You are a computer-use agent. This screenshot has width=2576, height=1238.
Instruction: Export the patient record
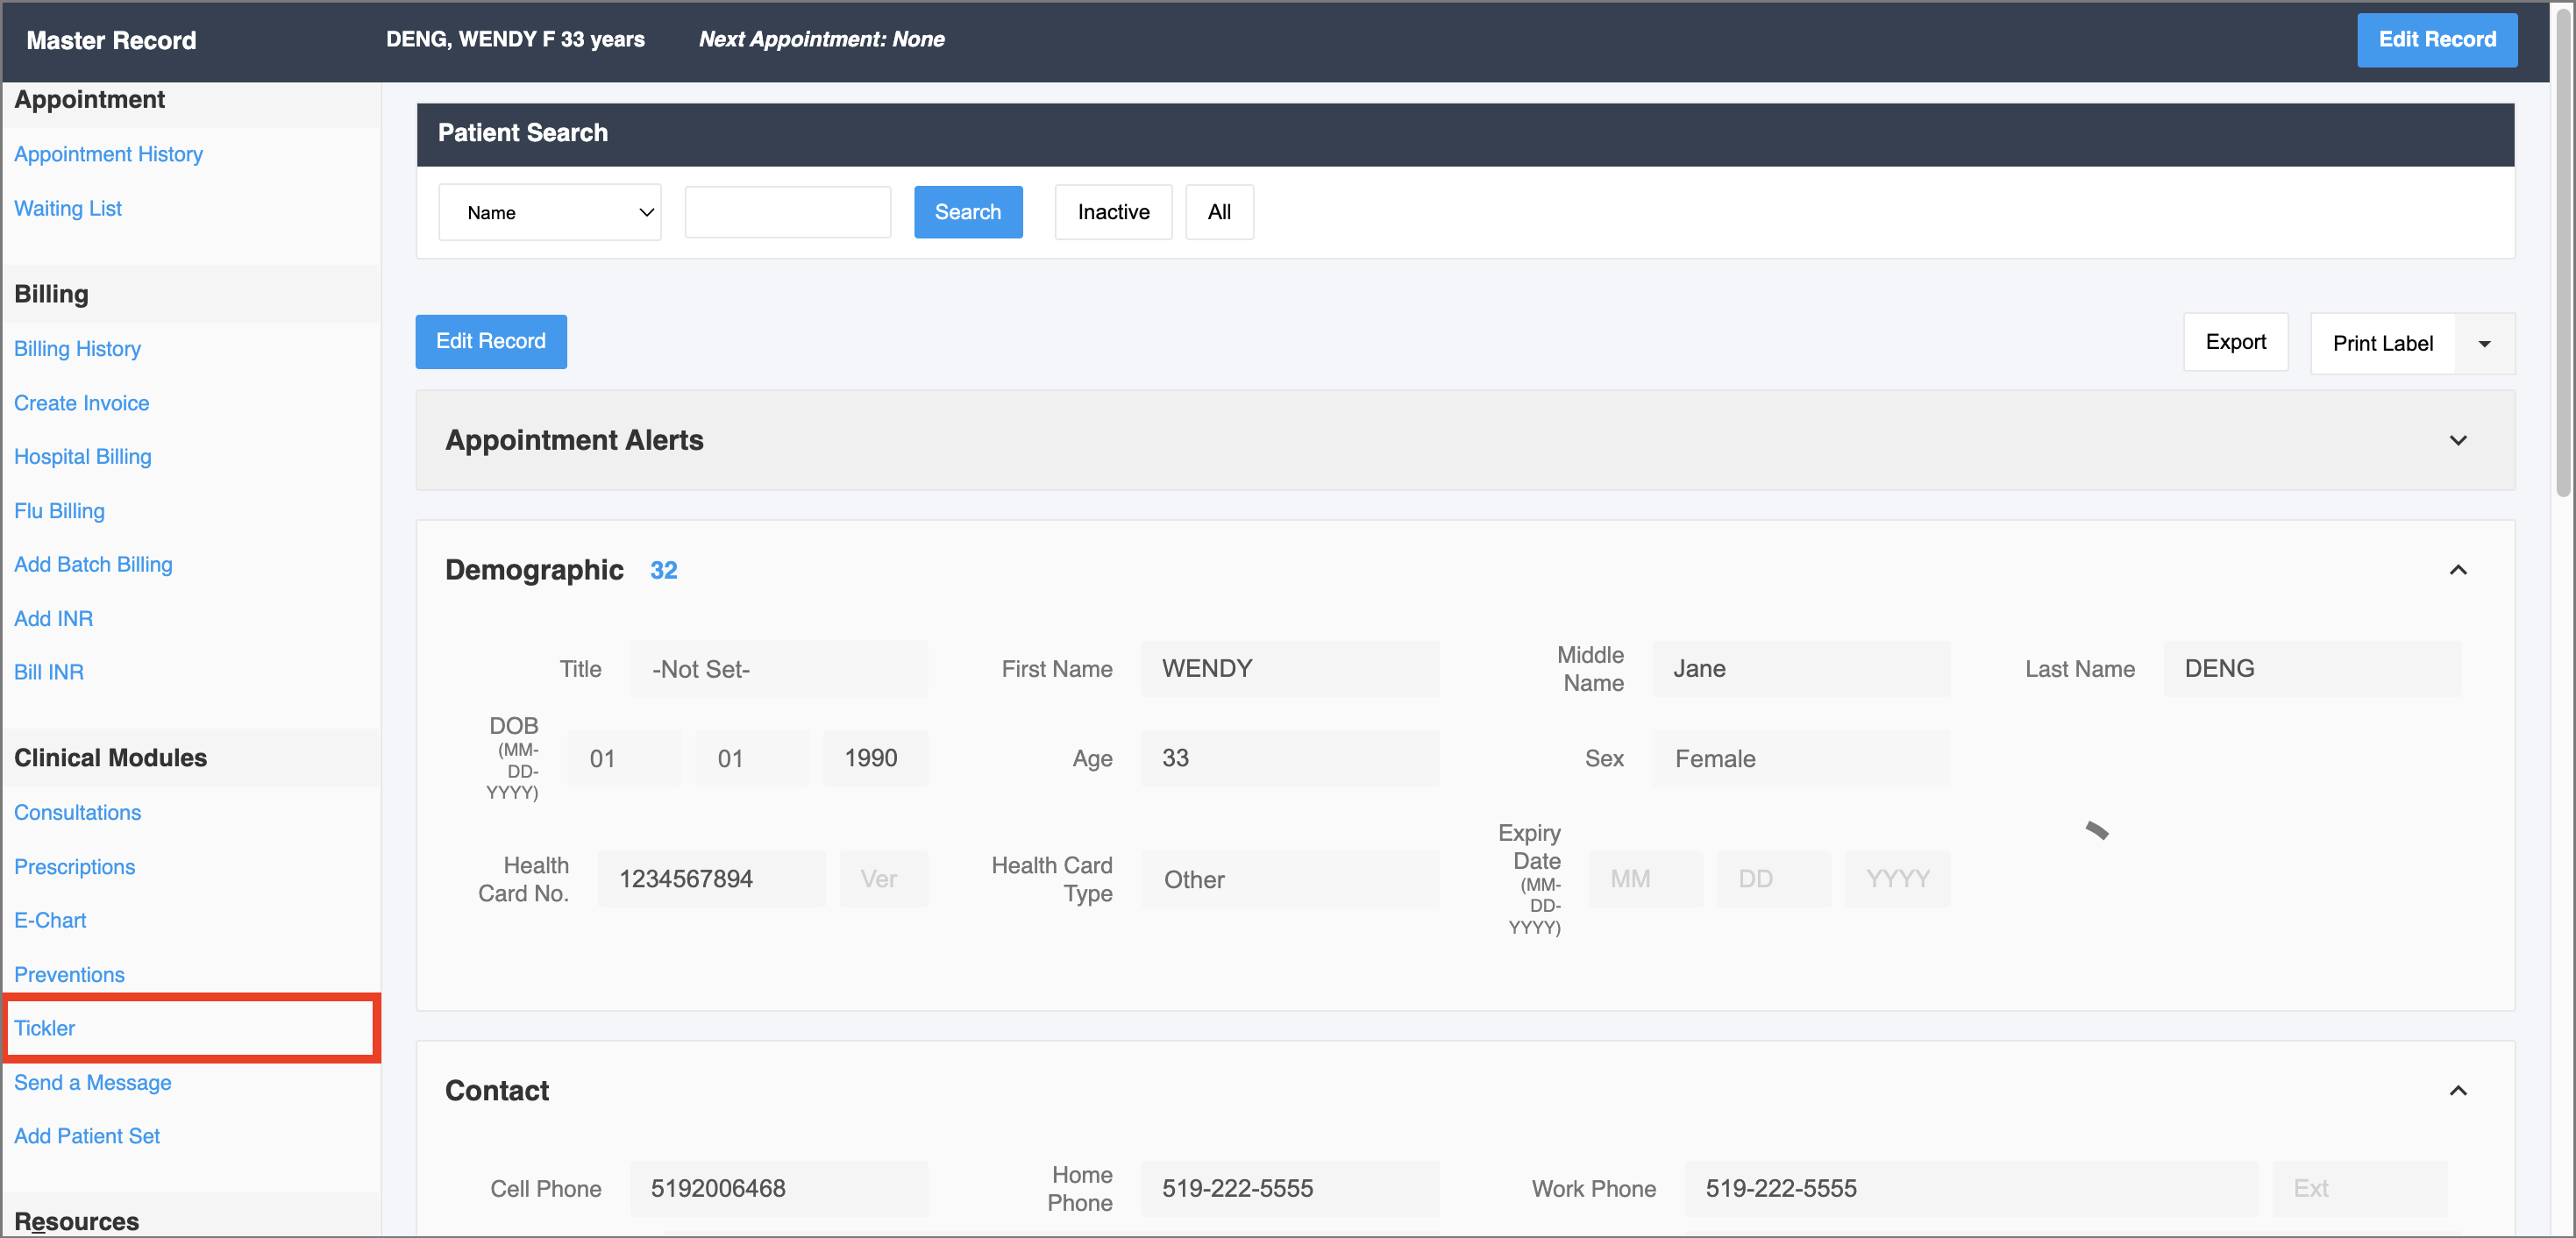pos(2234,342)
